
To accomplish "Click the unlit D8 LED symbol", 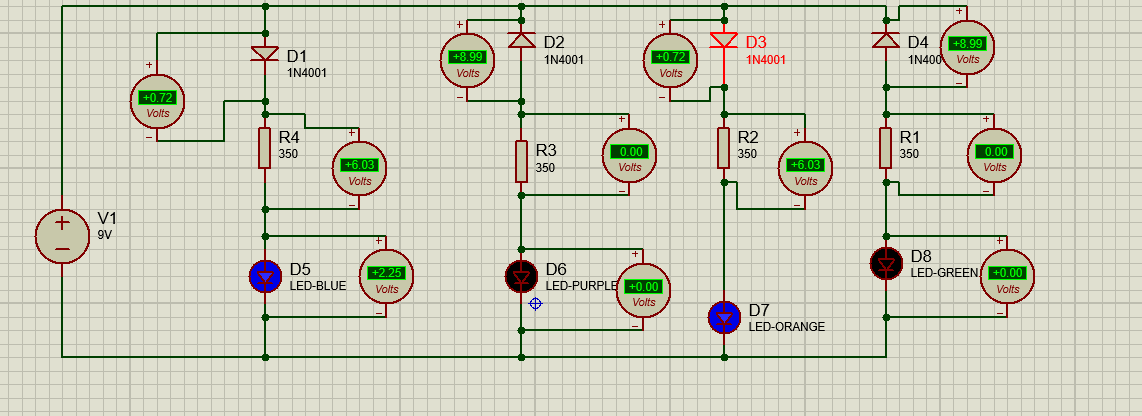I will (886, 264).
